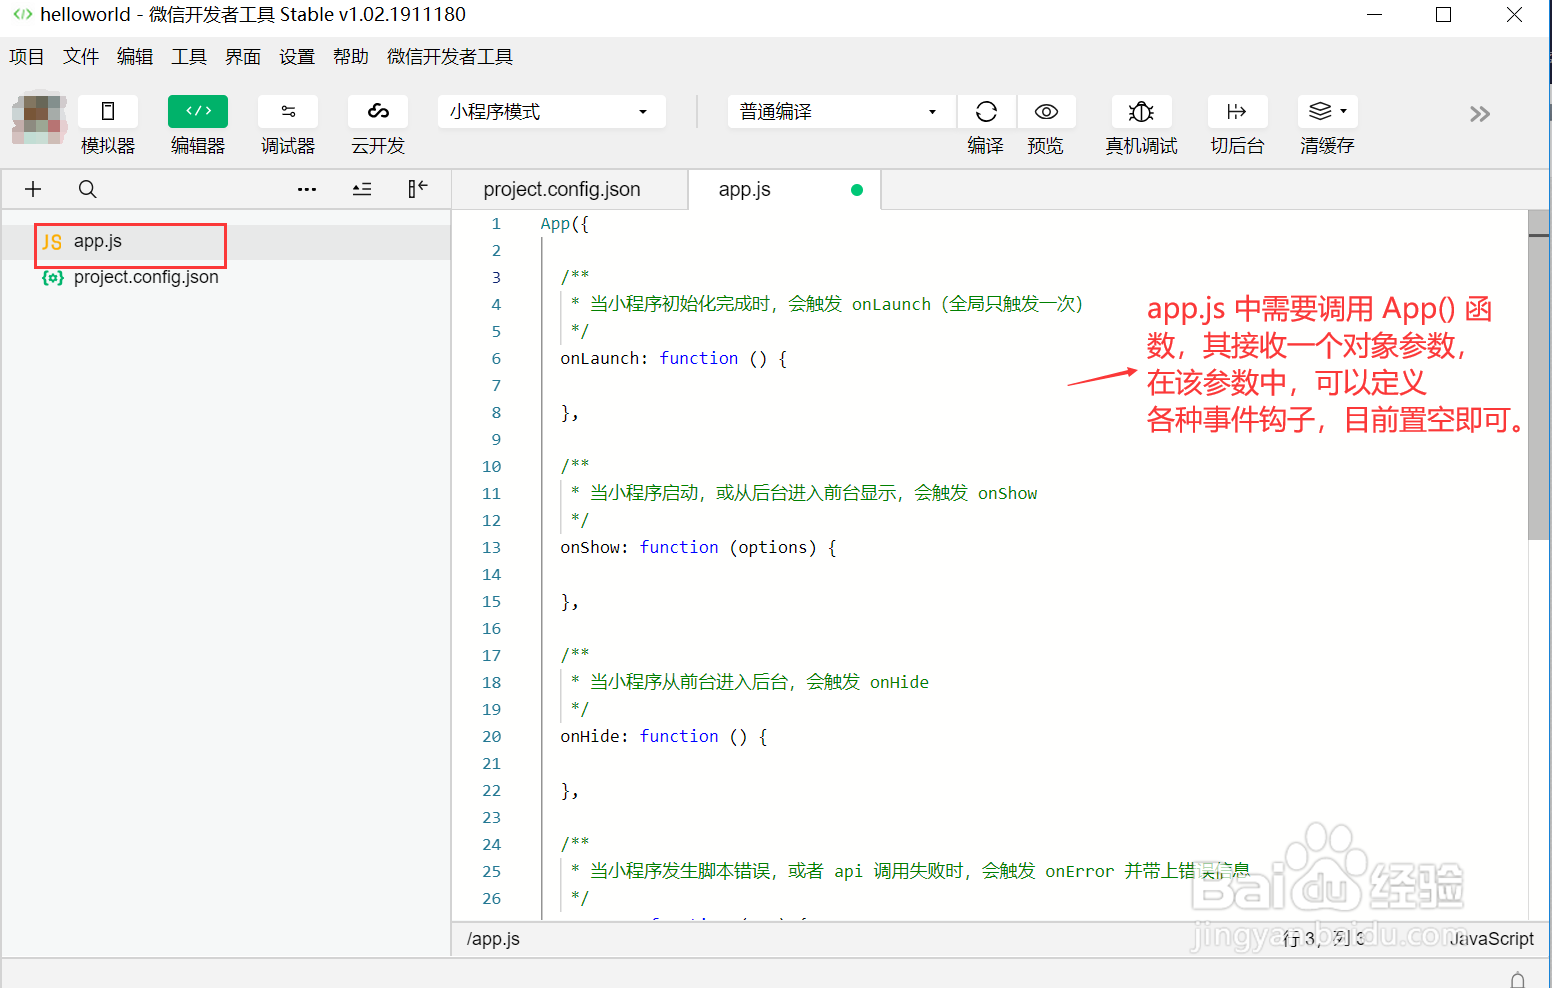Click the config icon beside project.config.json
The image size is (1552, 988).
[53, 278]
